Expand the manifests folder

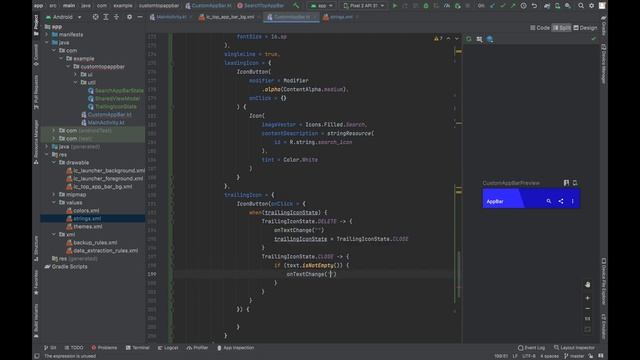(47, 35)
